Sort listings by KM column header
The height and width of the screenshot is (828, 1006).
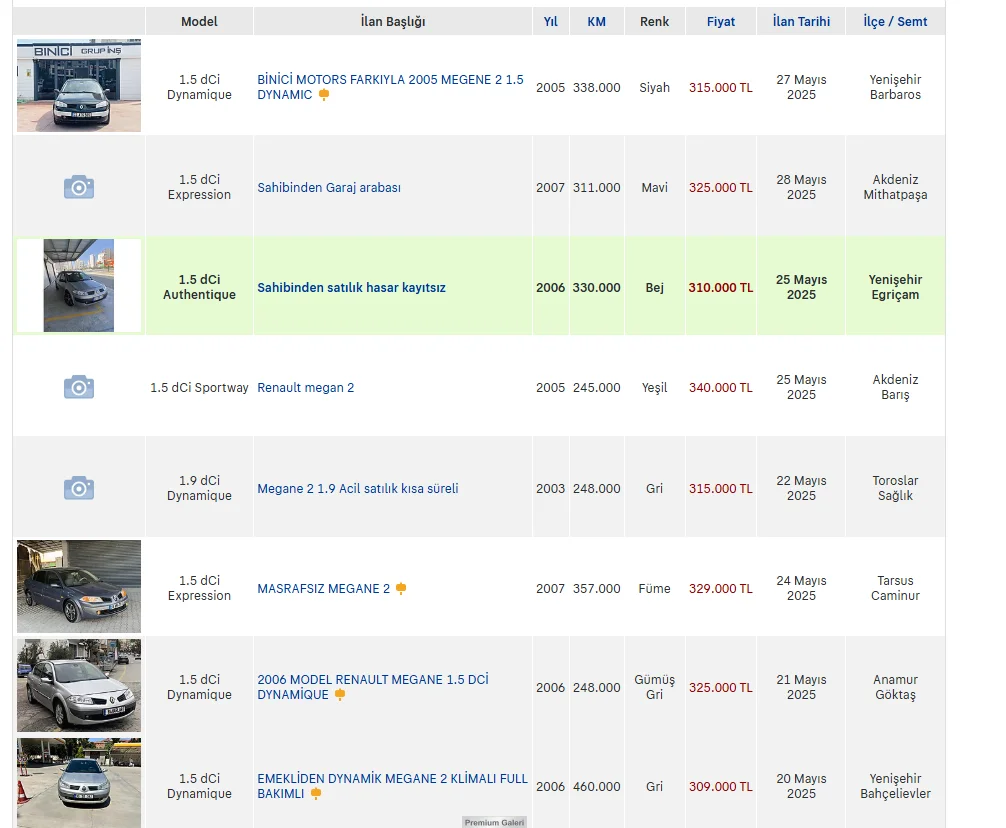[597, 21]
